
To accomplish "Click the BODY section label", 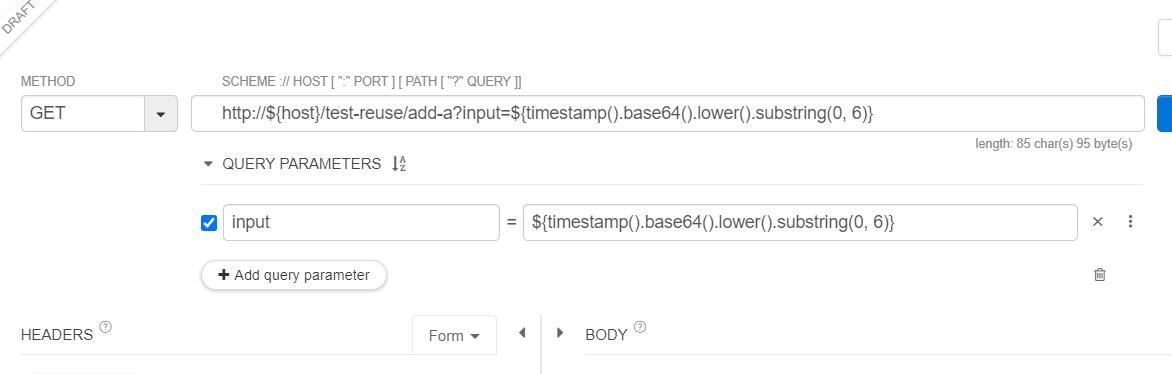I will pos(606,335).
